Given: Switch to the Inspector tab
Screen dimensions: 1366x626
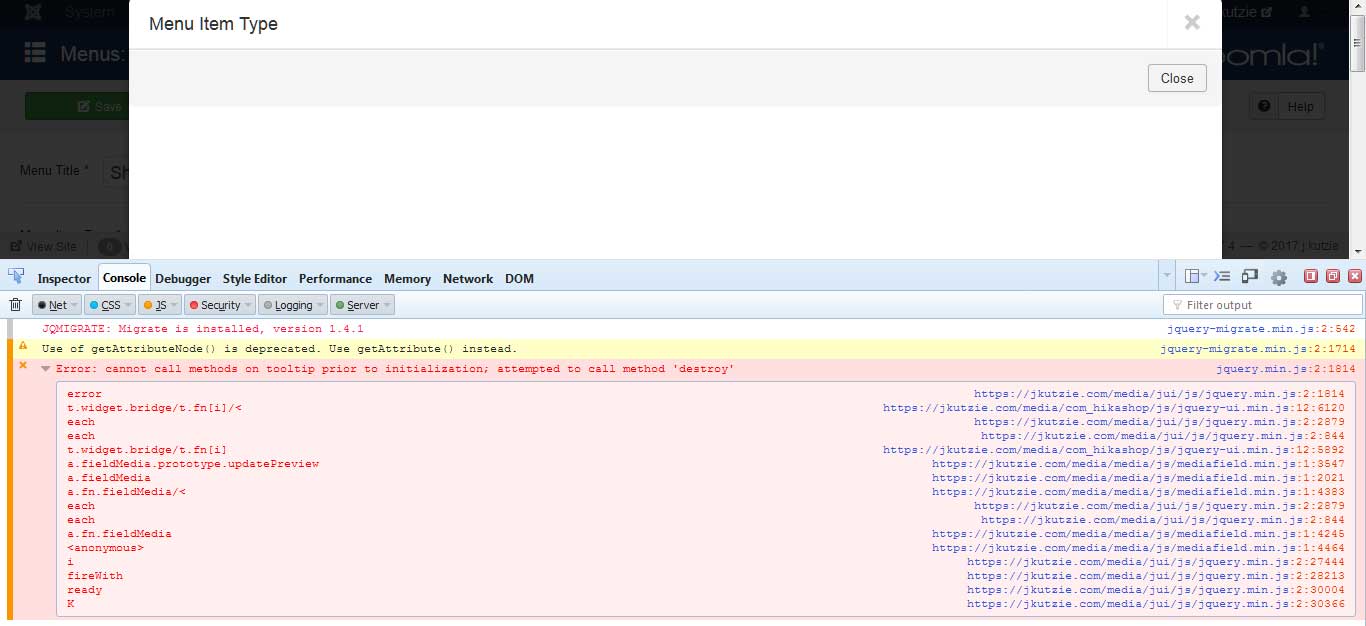Looking at the screenshot, I should click(x=64, y=279).
